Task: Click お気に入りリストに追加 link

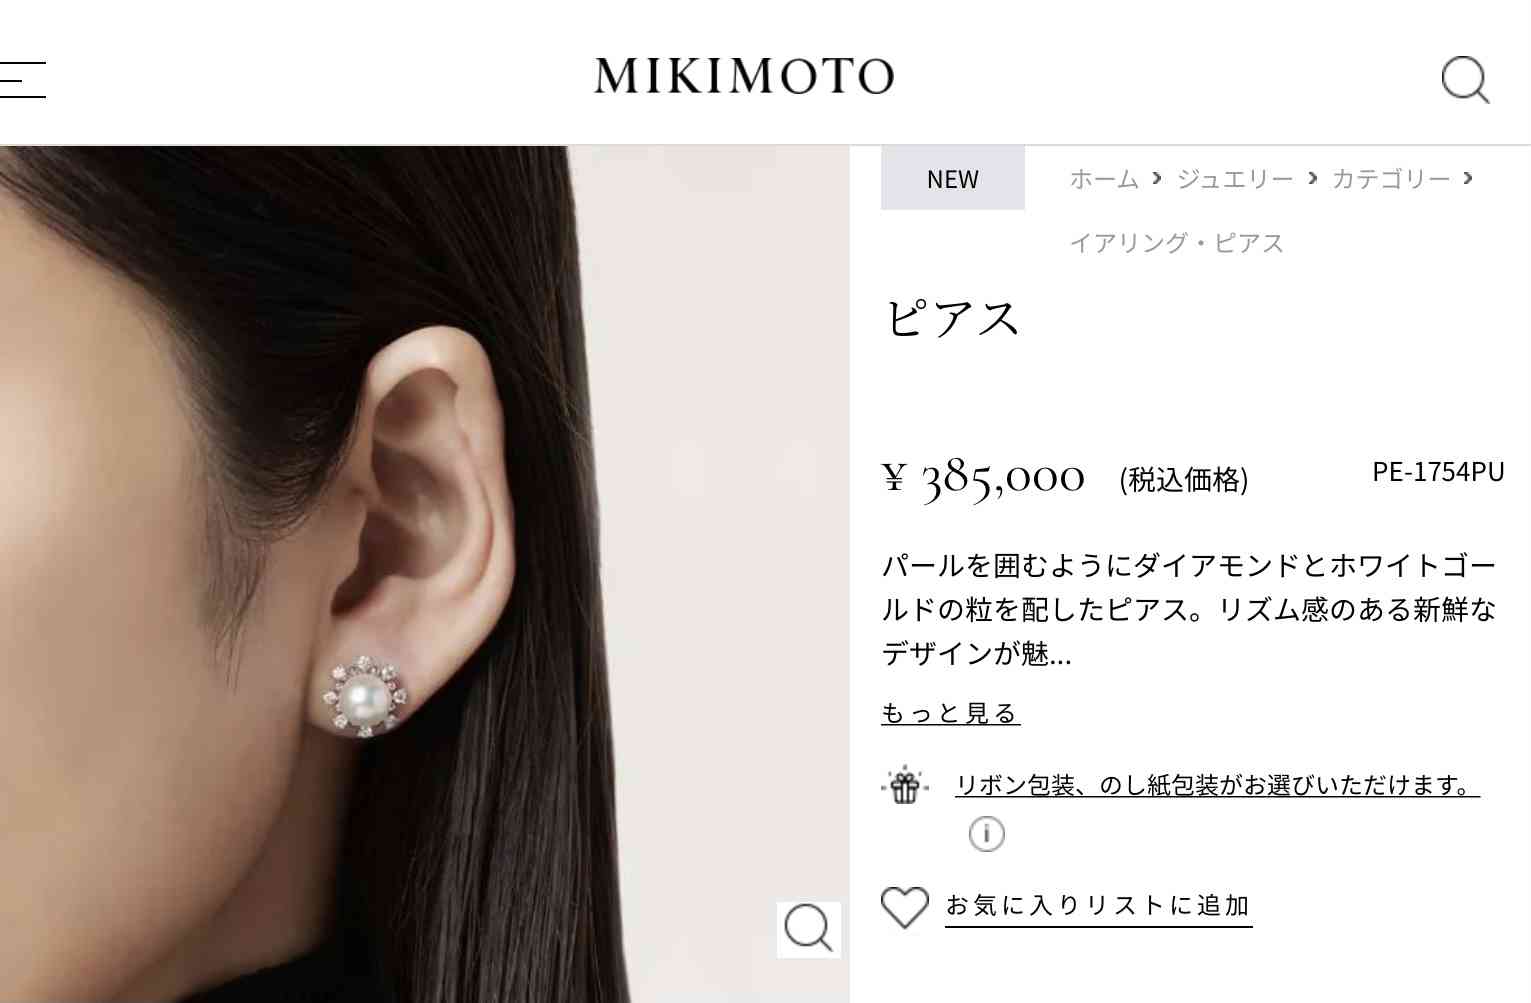Action: tap(1098, 906)
